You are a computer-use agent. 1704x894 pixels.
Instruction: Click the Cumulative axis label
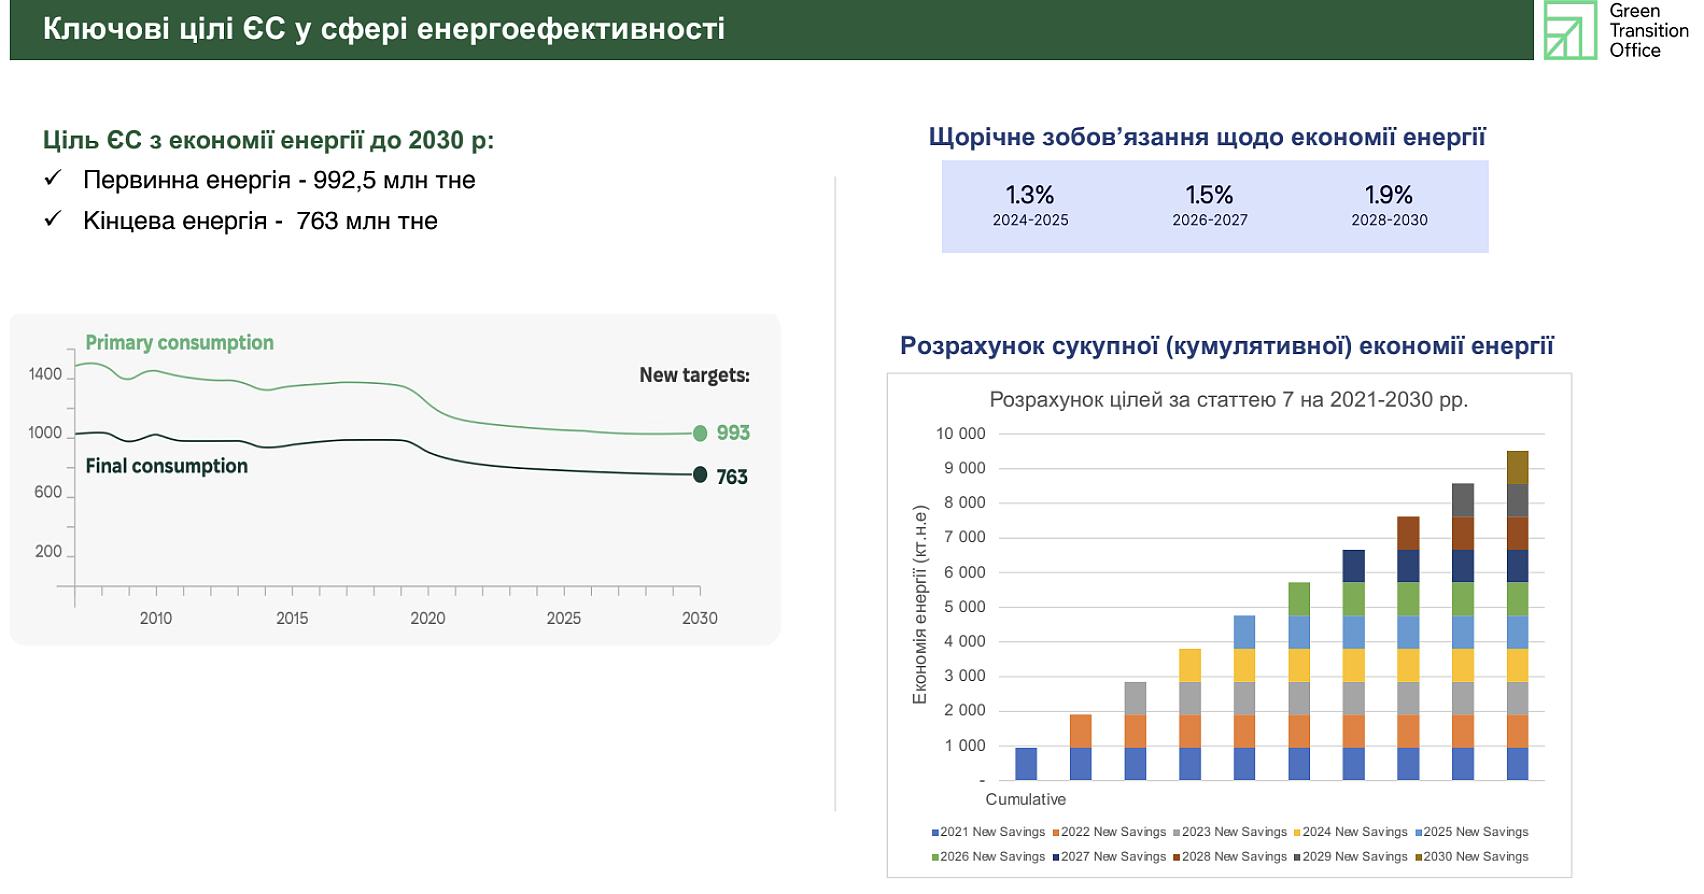coord(1025,799)
